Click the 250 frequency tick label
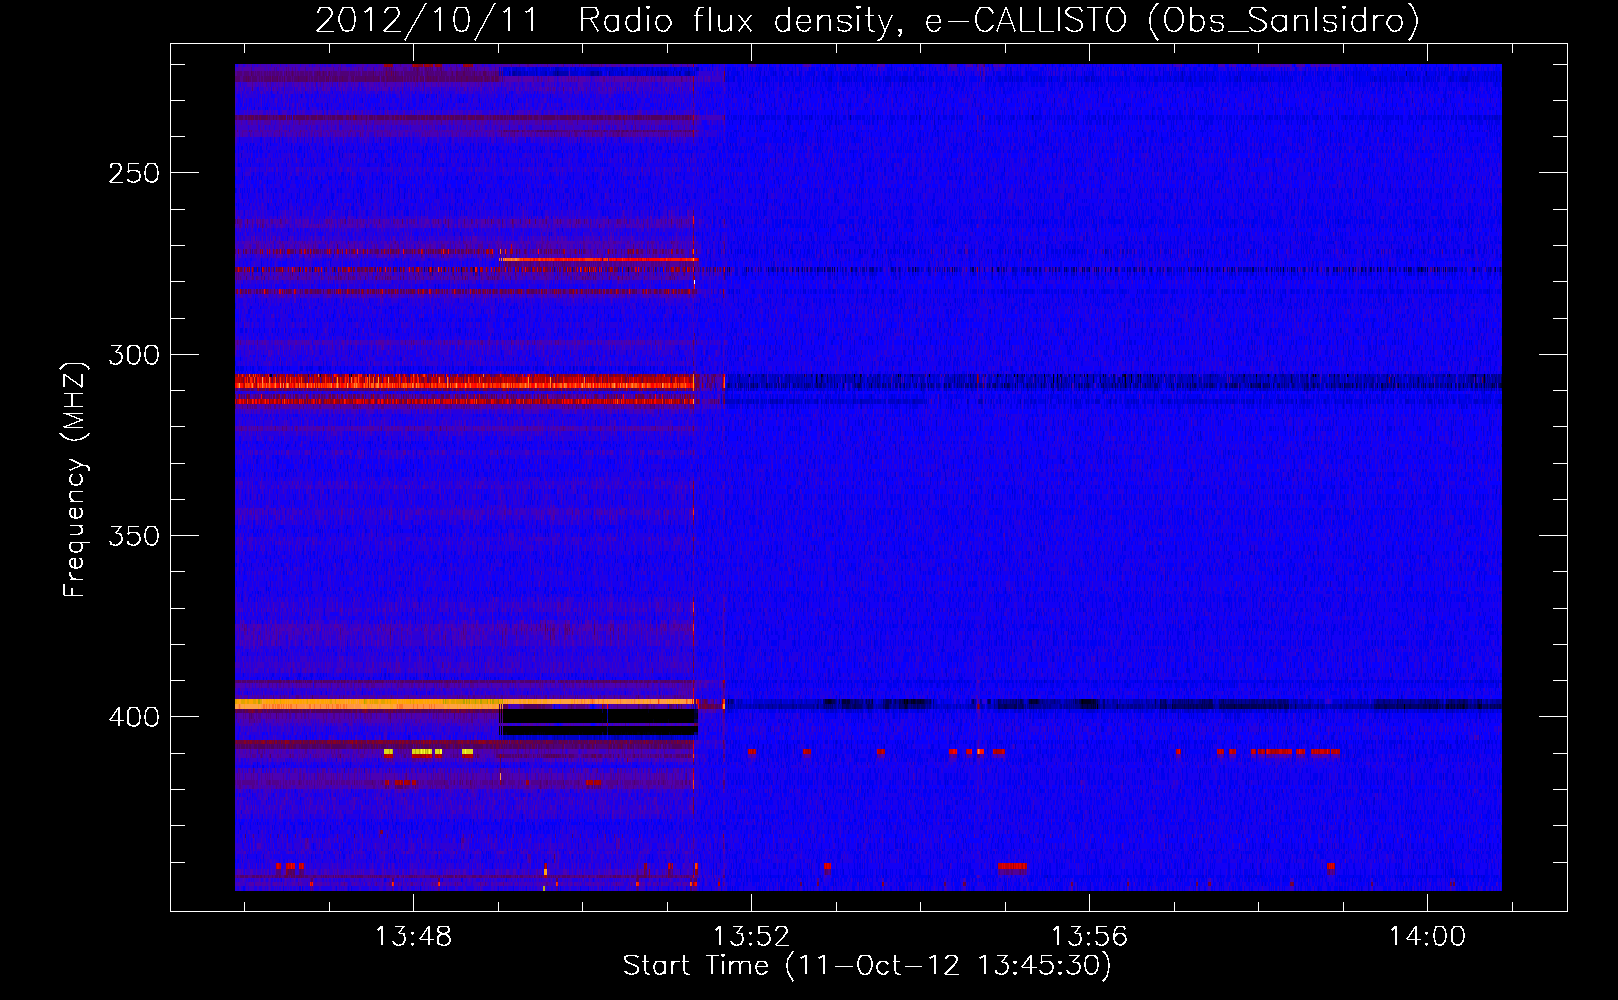 pos(134,173)
